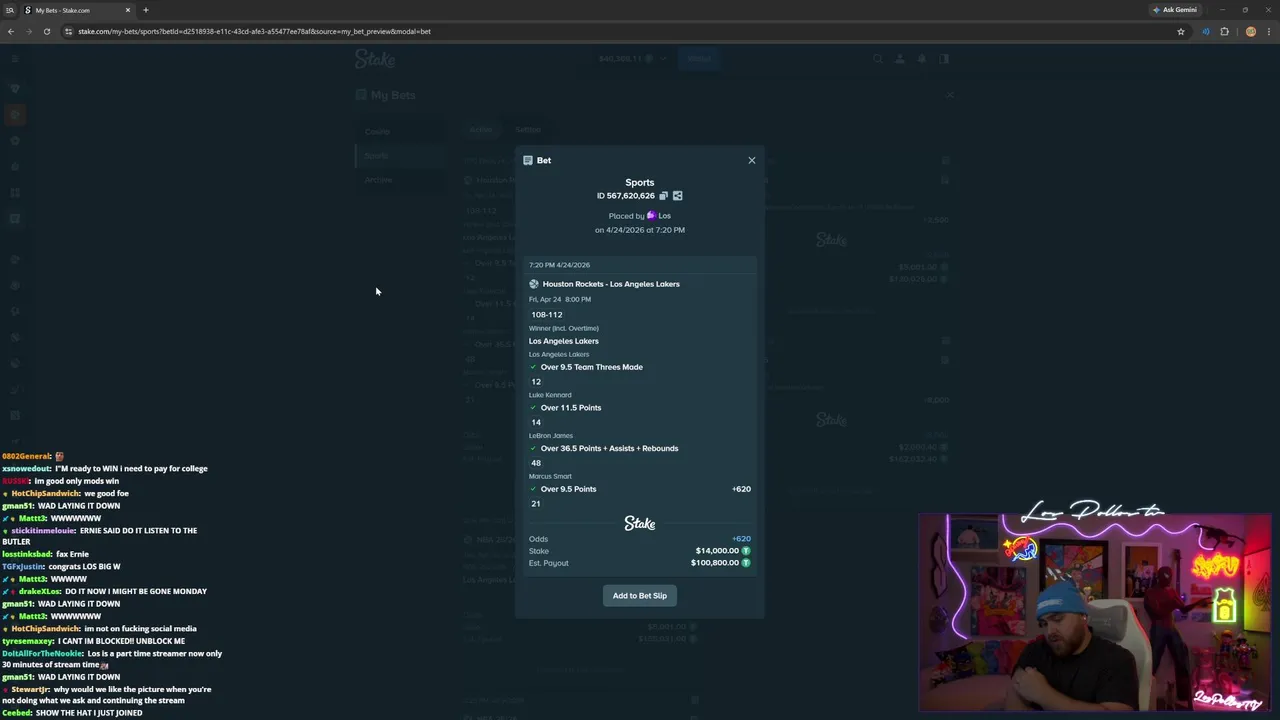This screenshot has height=720, width=1280.
Task: Close the Bet details modal
Action: (752, 160)
